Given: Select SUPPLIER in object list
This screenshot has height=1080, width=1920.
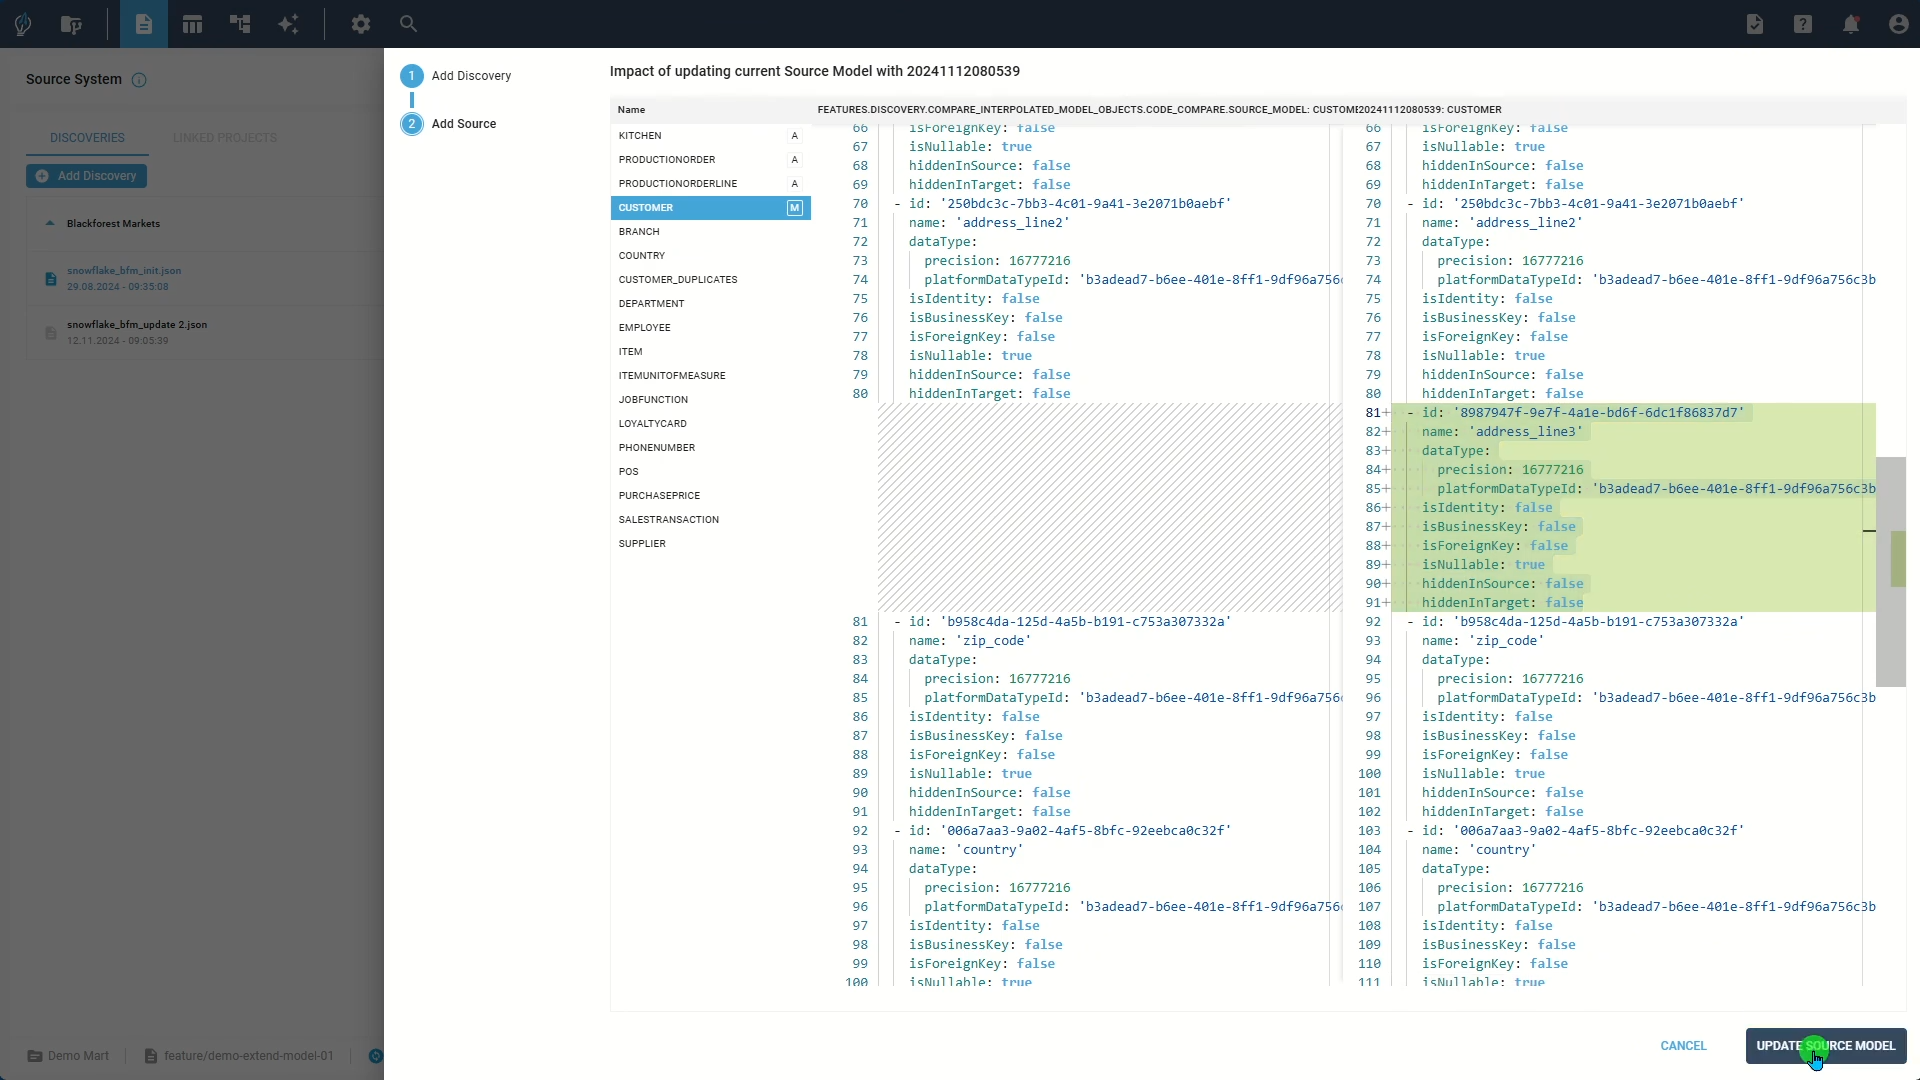Looking at the screenshot, I should (711, 544).
